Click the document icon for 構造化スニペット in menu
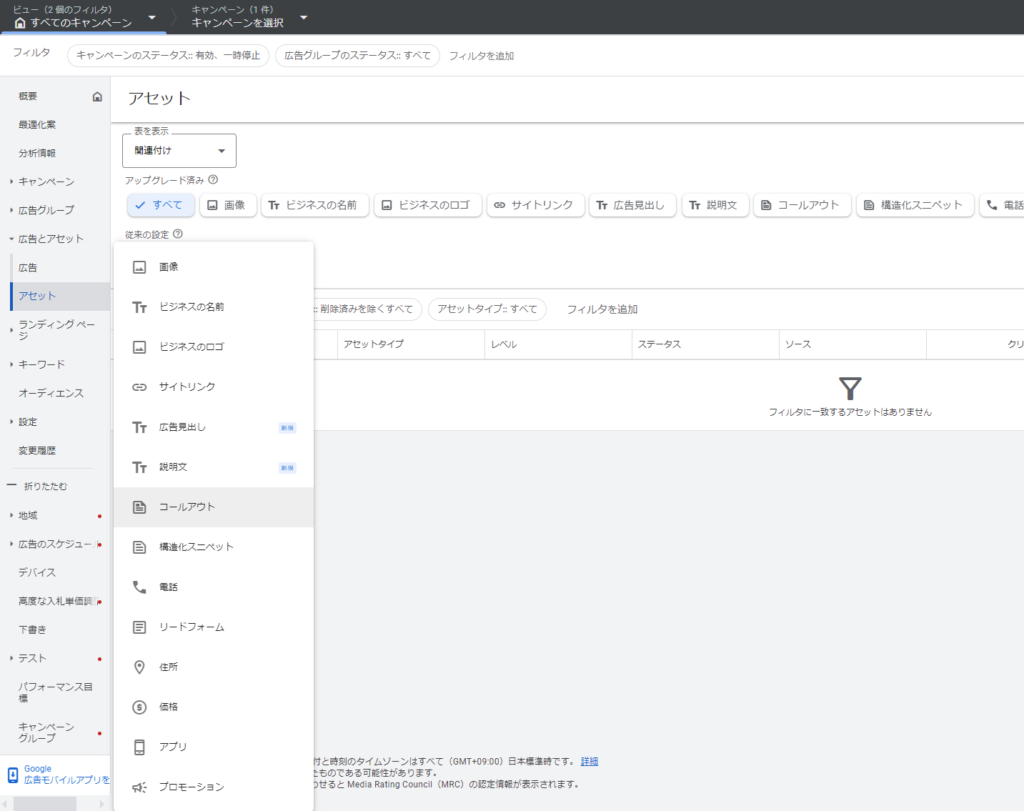 (139, 547)
